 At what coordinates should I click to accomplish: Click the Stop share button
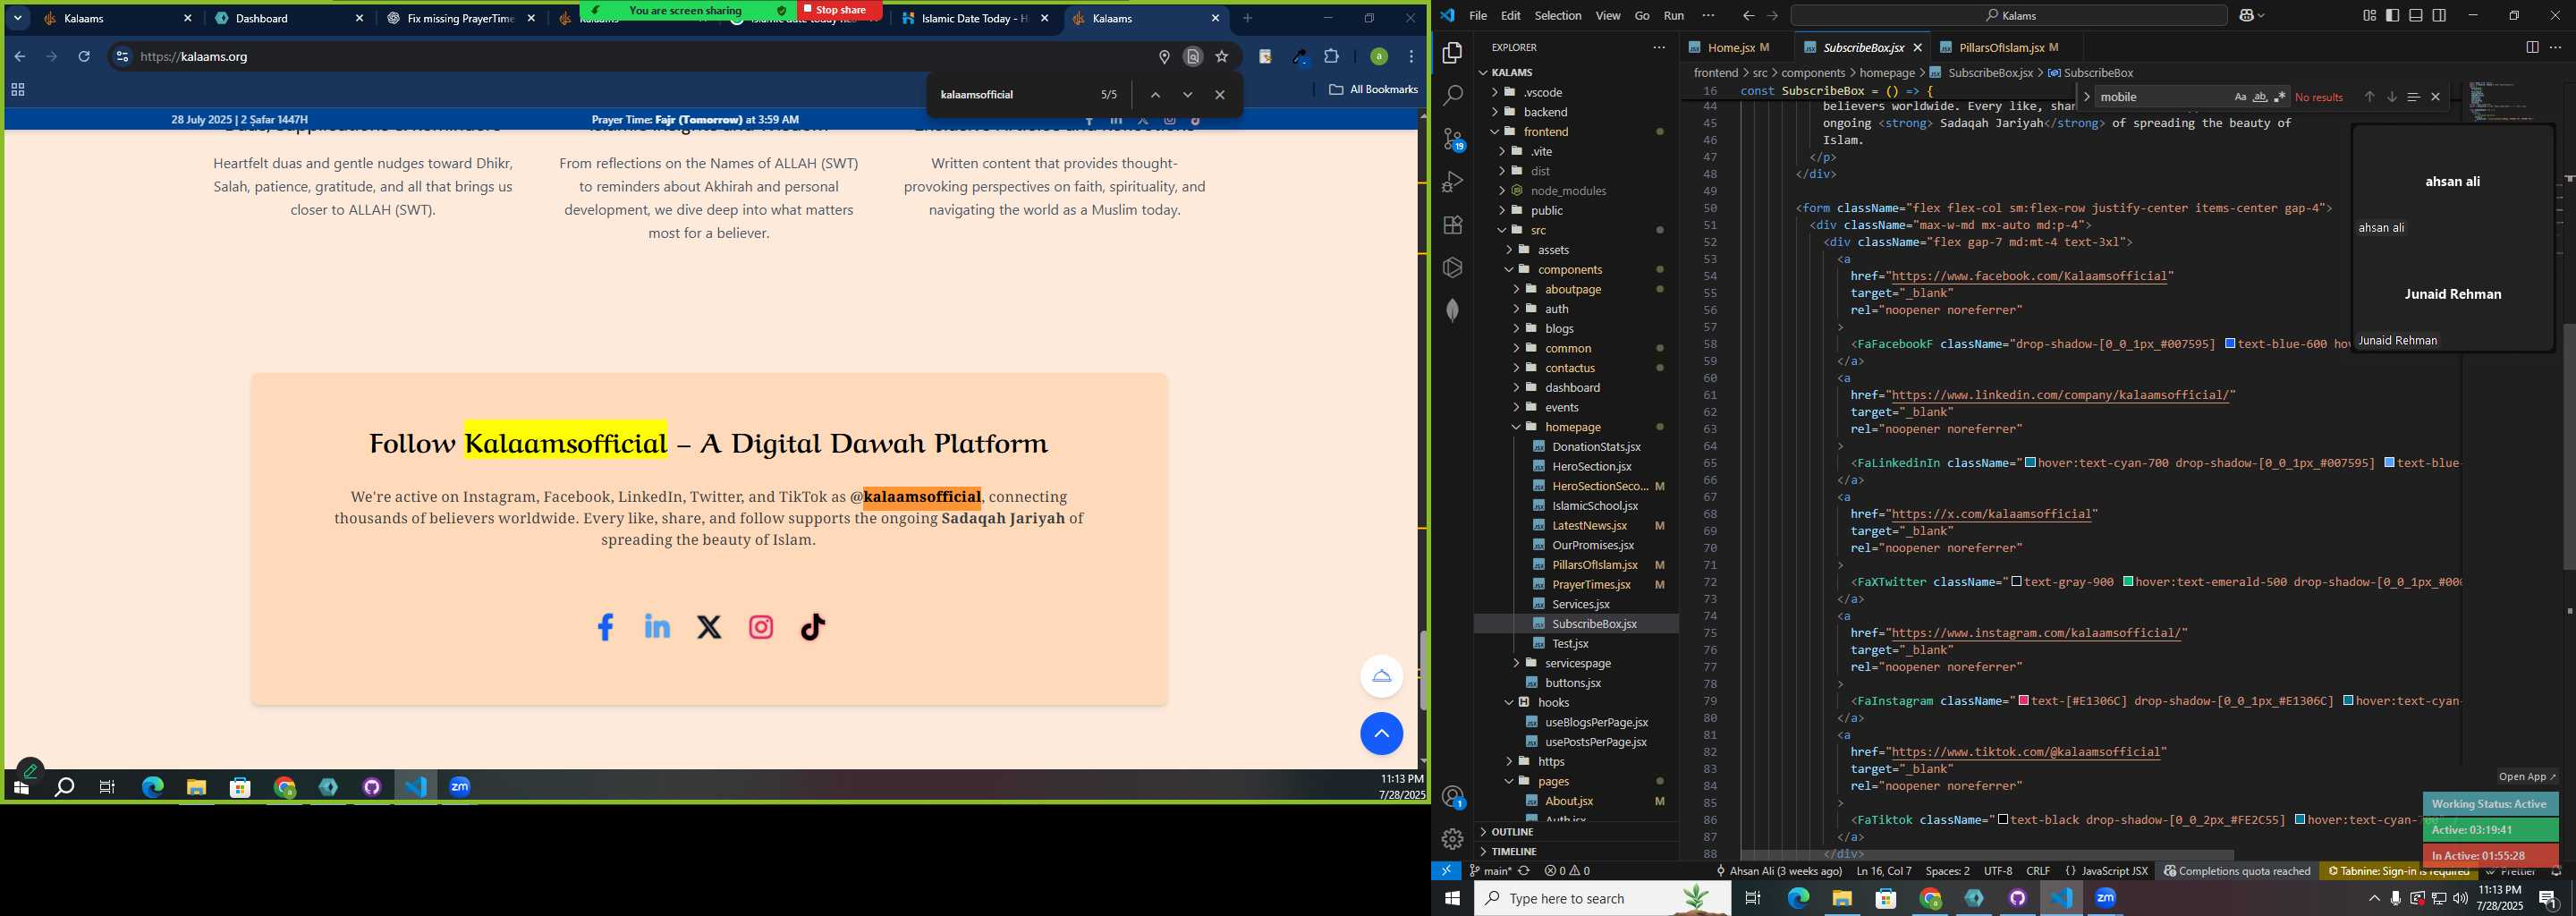pos(840,10)
